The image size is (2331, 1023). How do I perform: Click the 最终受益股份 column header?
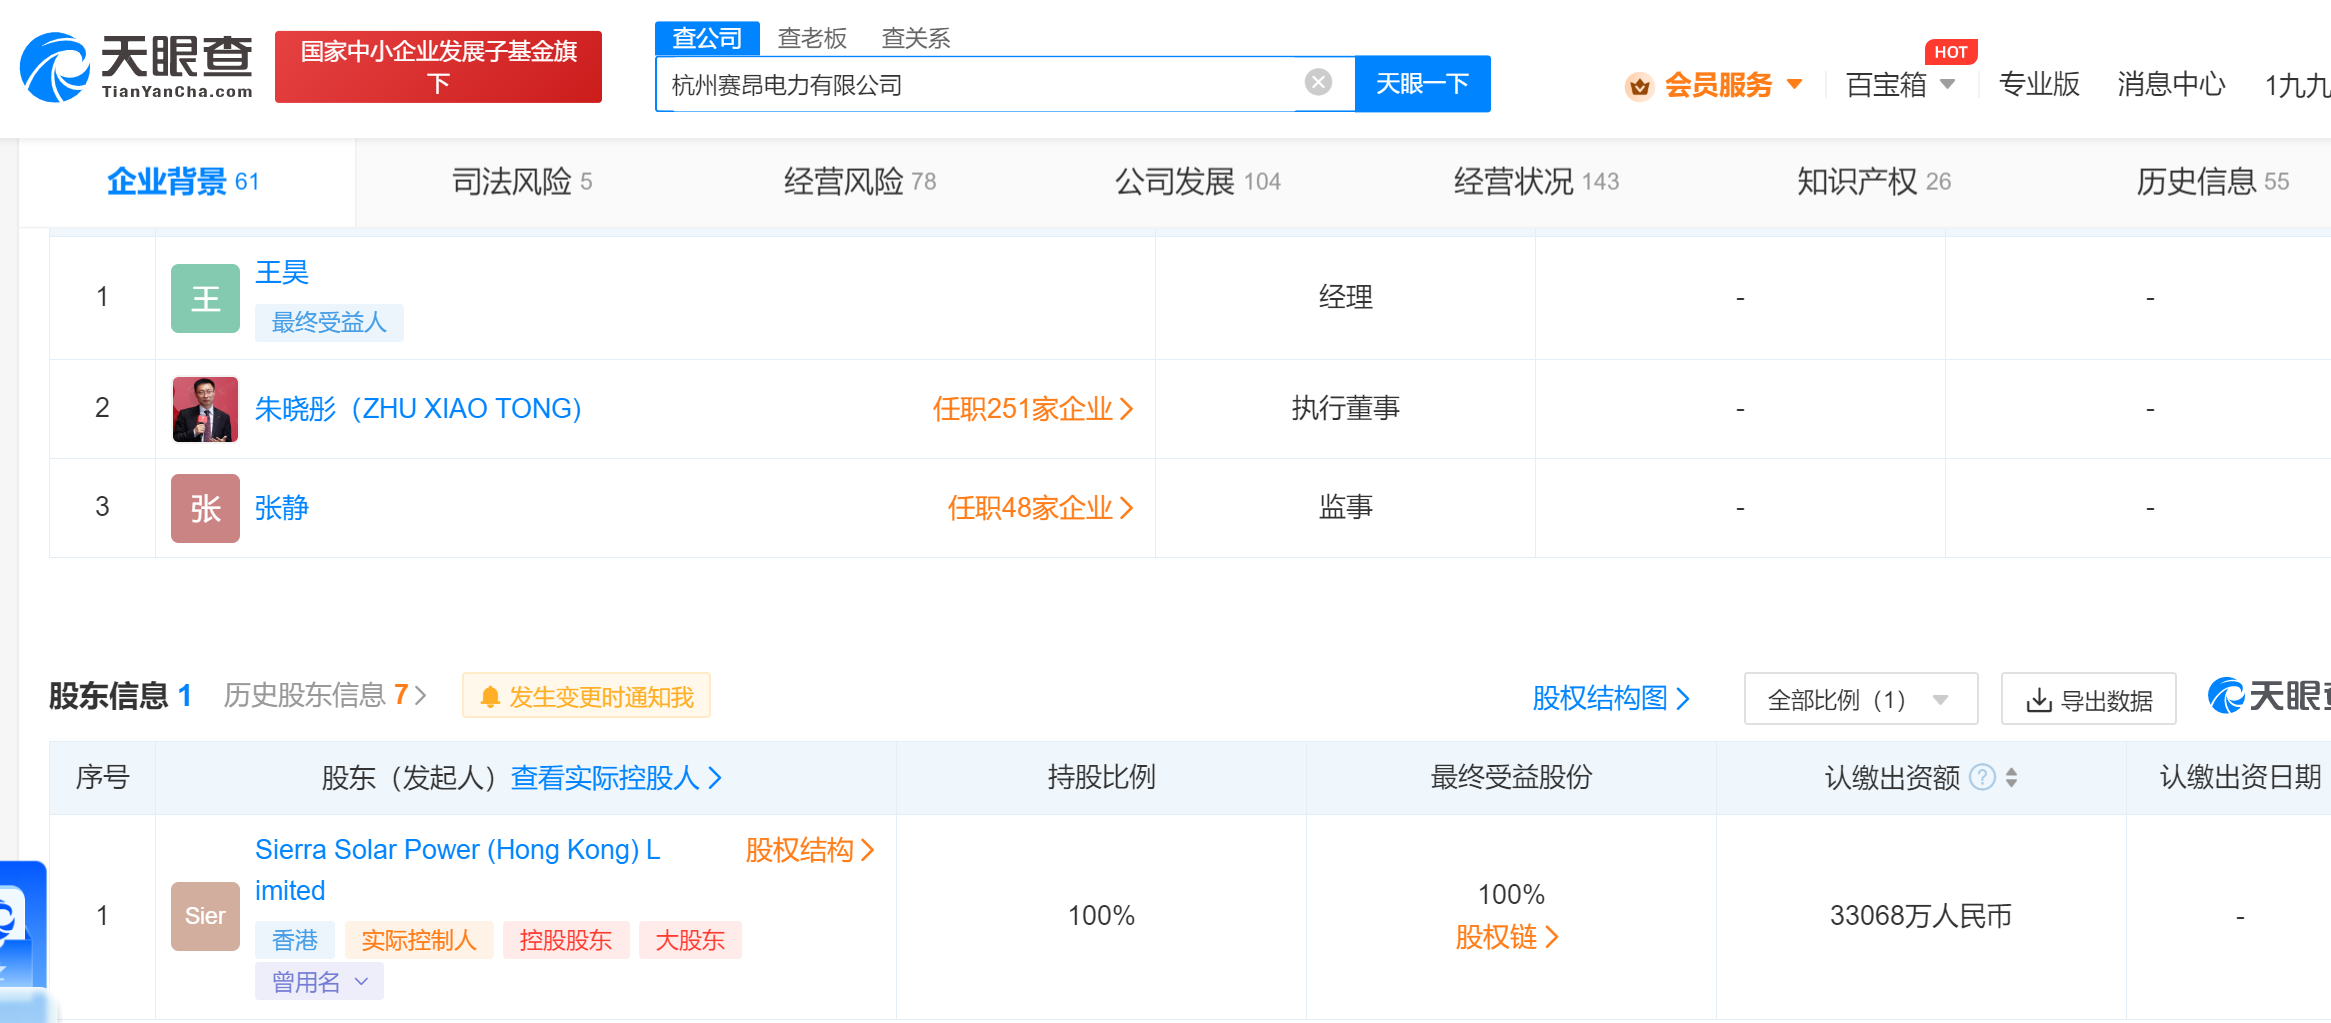coord(1511,777)
